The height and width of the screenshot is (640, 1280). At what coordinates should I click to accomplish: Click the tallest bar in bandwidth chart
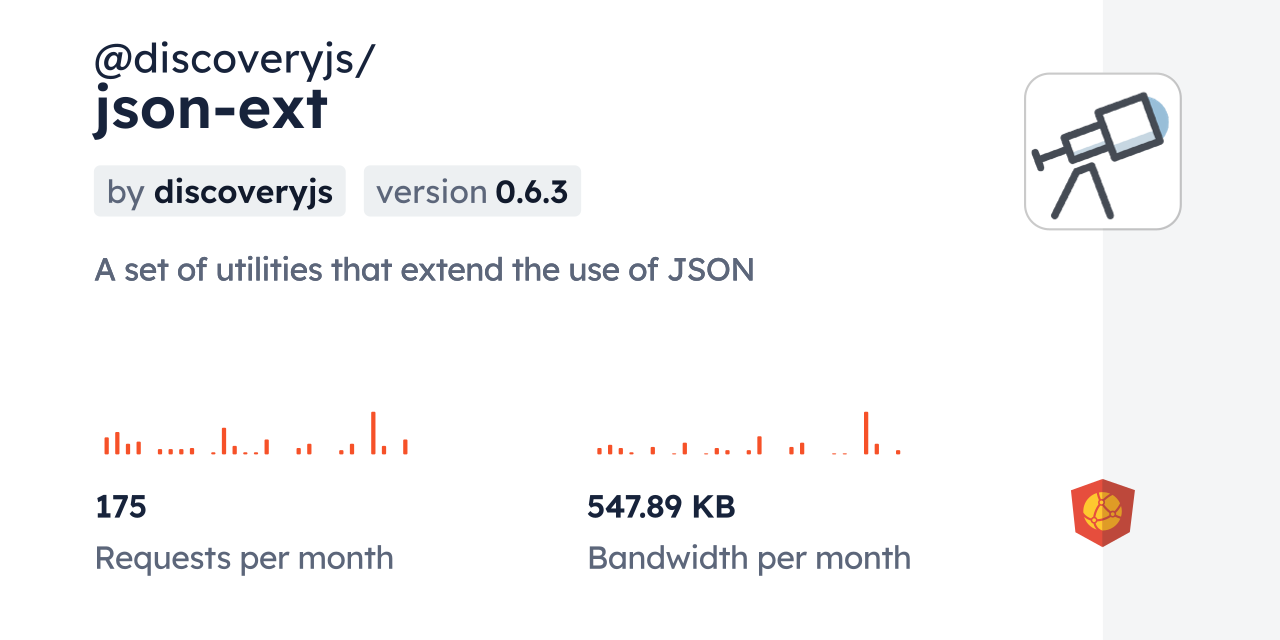866,433
